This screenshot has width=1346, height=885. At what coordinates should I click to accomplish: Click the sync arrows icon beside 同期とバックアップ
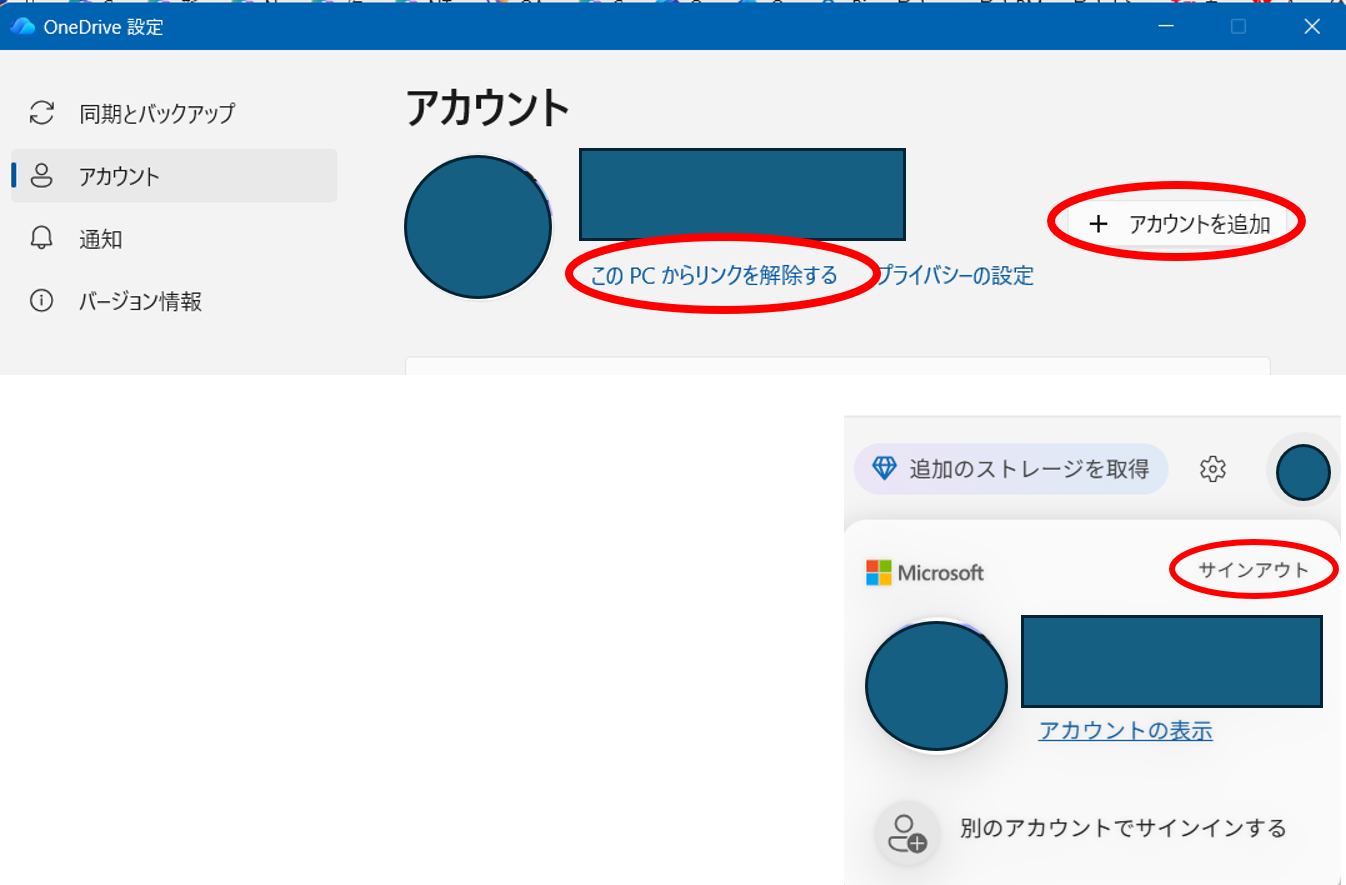[42, 113]
